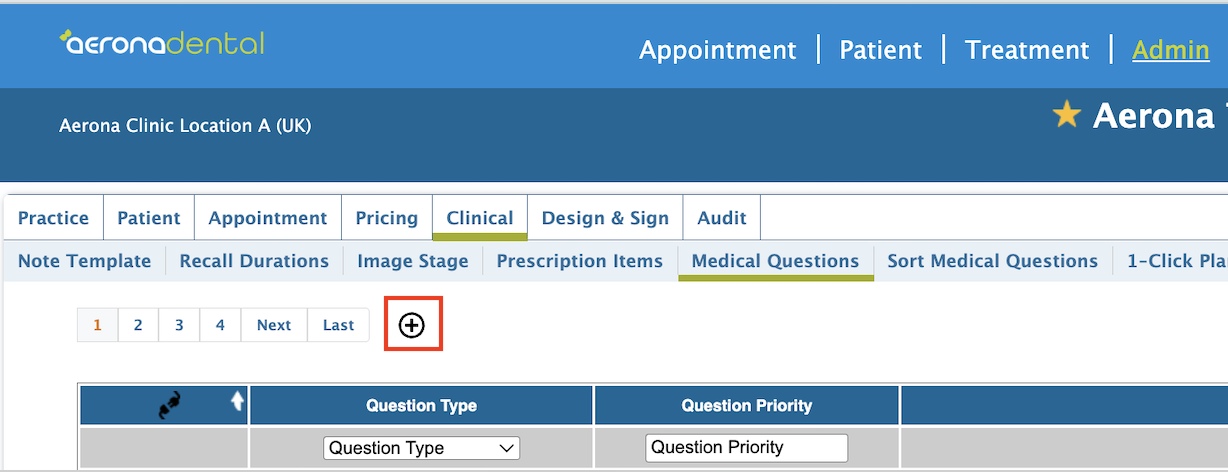Open the Question Type filter dropdown
Image resolution: width=1228 pixels, height=472 pixels.
click(x=421, y=448)
